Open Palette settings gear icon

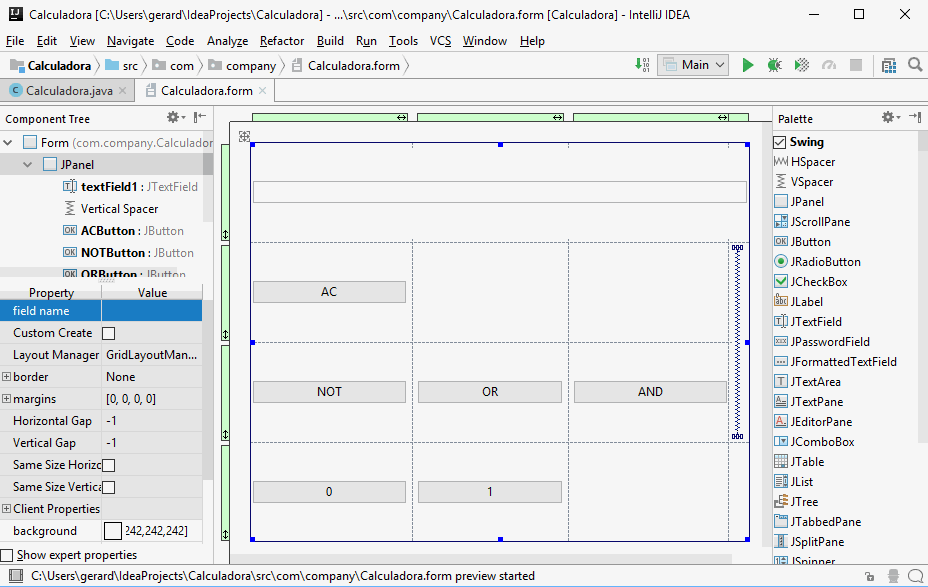point(887,117)
